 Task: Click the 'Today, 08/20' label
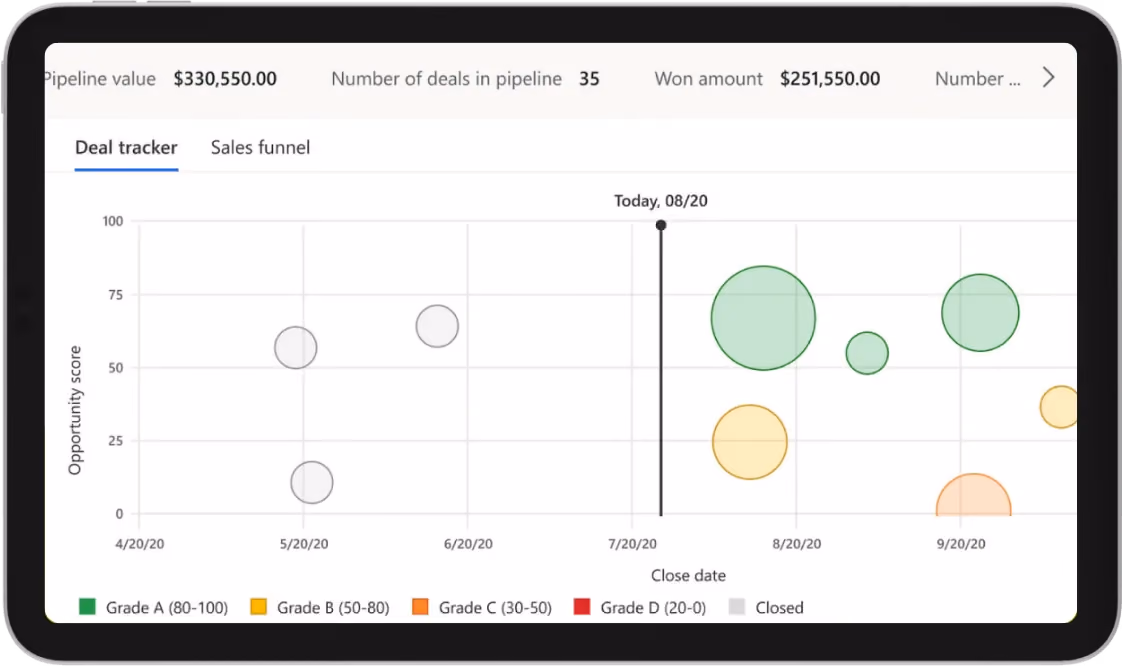[x=660, y=201]
